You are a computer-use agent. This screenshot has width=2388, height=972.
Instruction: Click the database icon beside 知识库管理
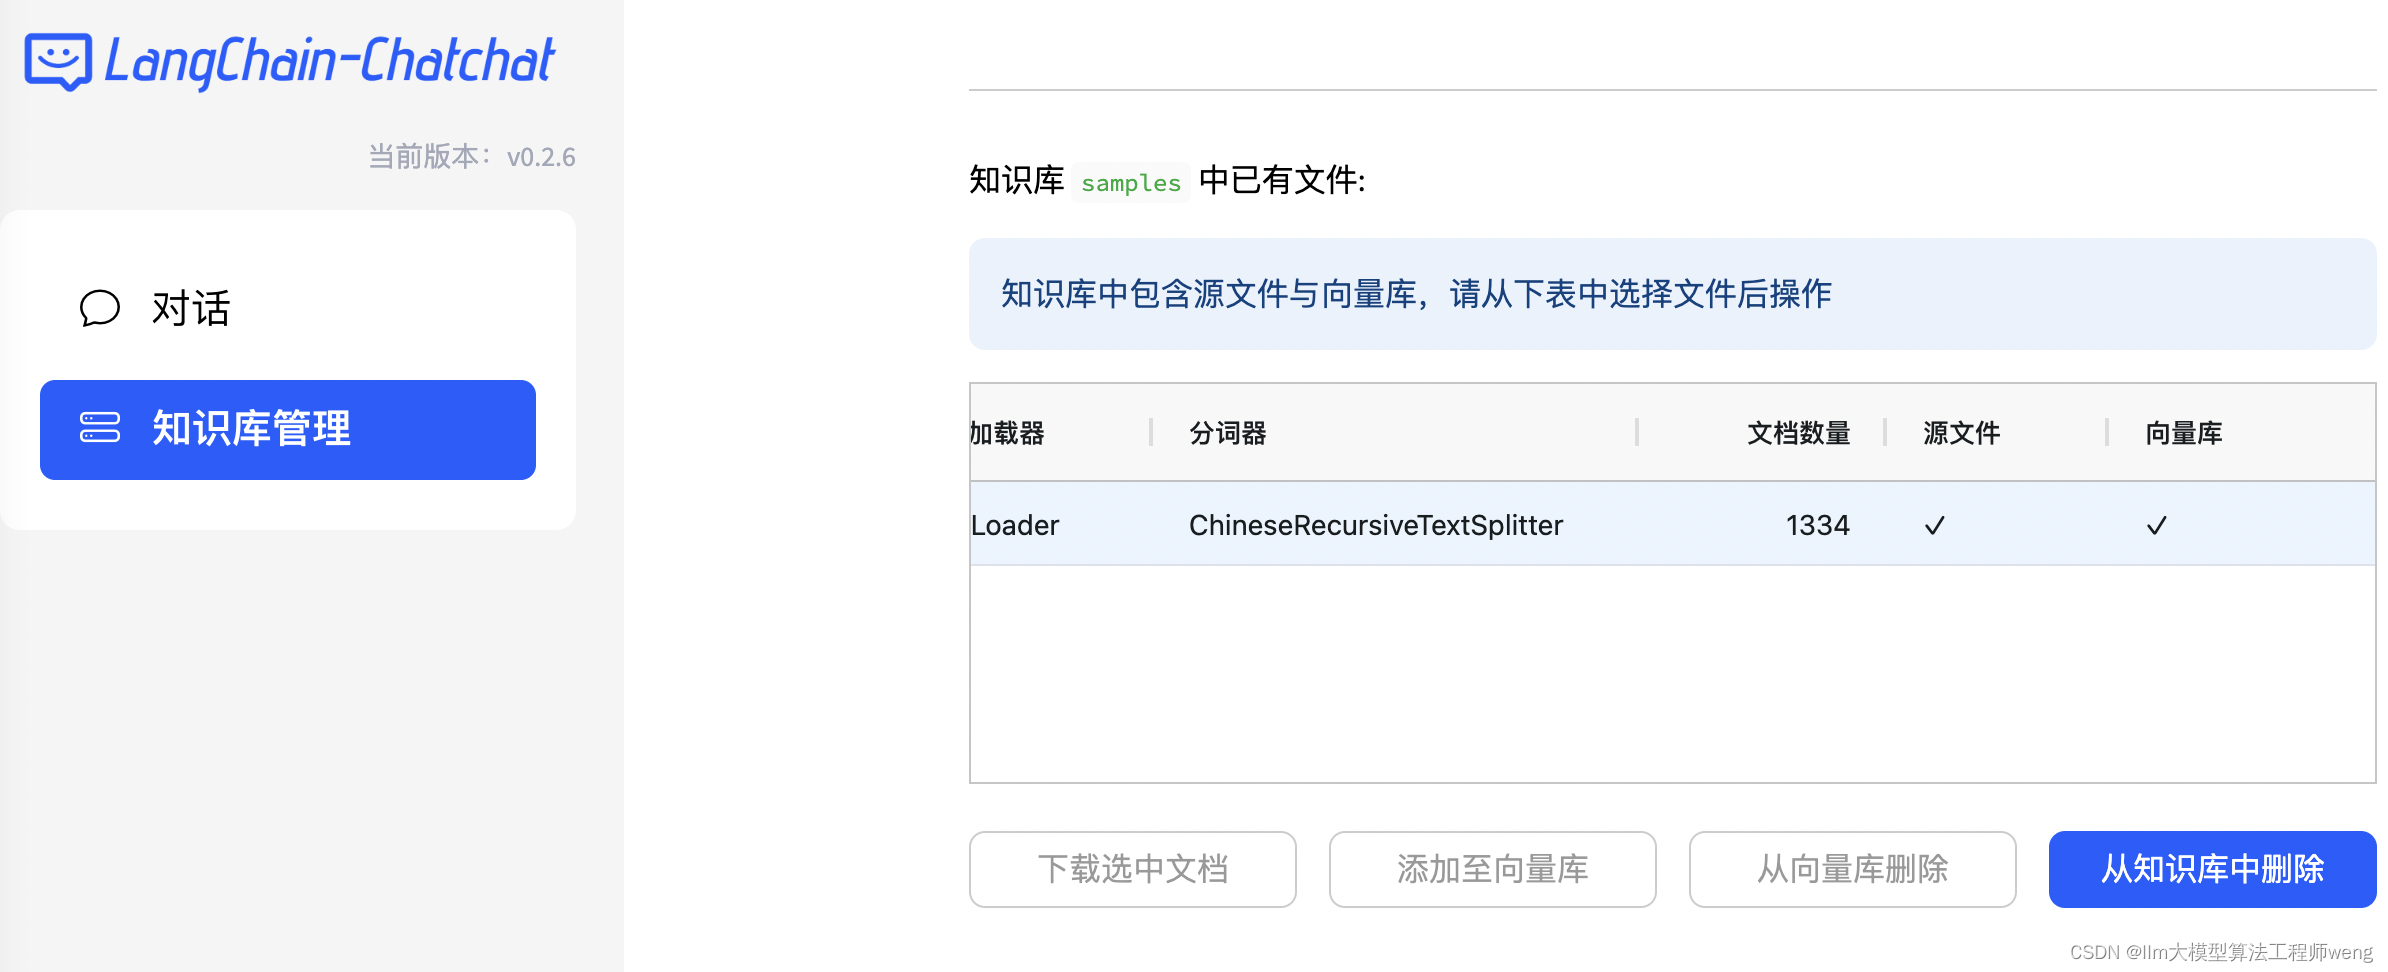(x=100, y=429)
